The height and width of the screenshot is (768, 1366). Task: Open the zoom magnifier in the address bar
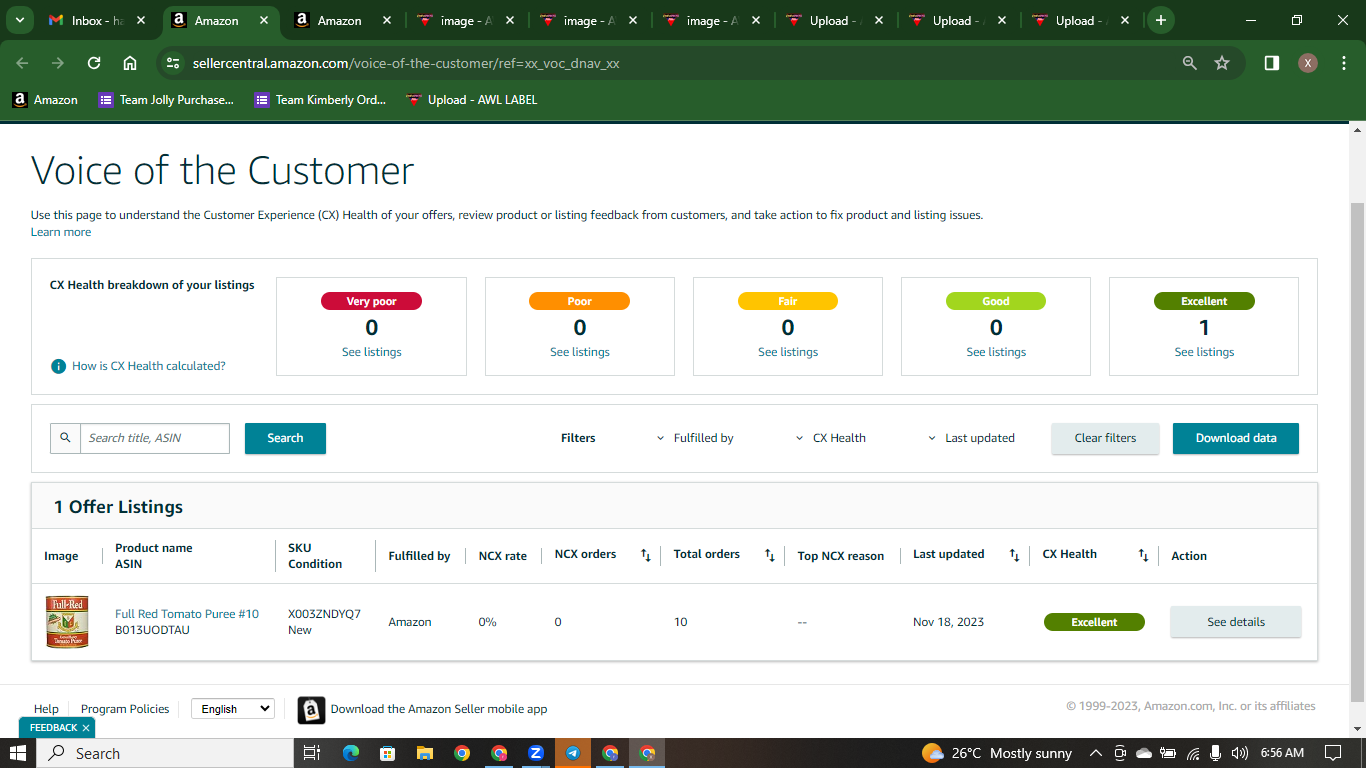pyautogui.click(x=1189, y=63)
